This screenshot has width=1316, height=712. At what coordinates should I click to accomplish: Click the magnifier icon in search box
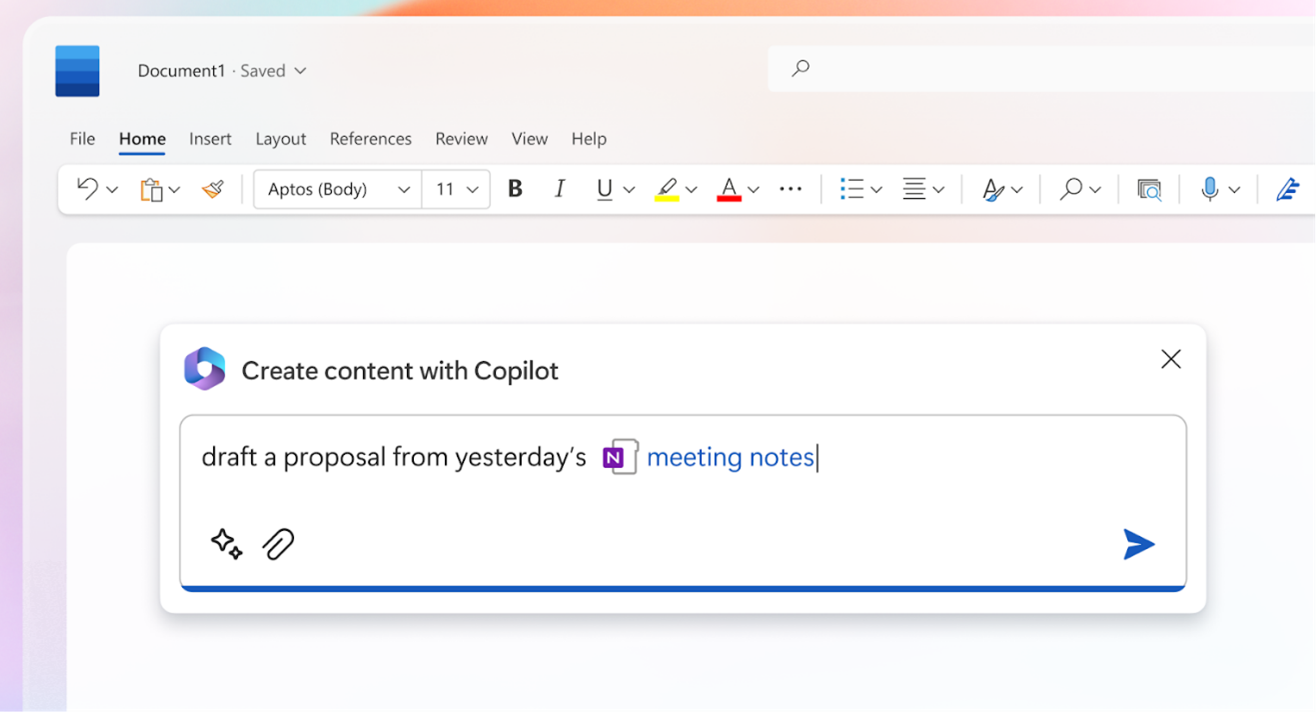pyautogui.click(x=800, y=69)
